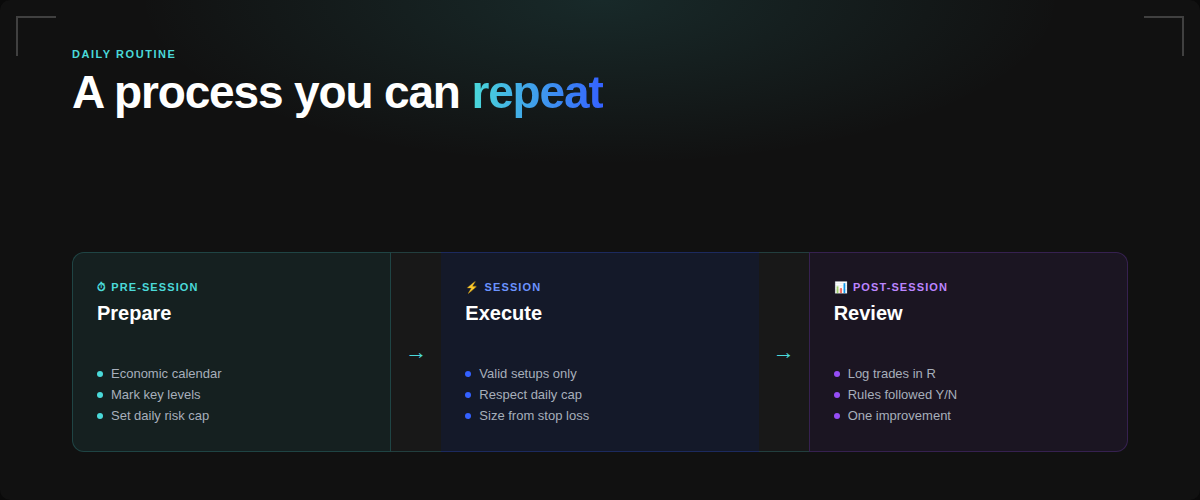
Task: Click the "Log trades in R" item
Action: click(891, 374)
